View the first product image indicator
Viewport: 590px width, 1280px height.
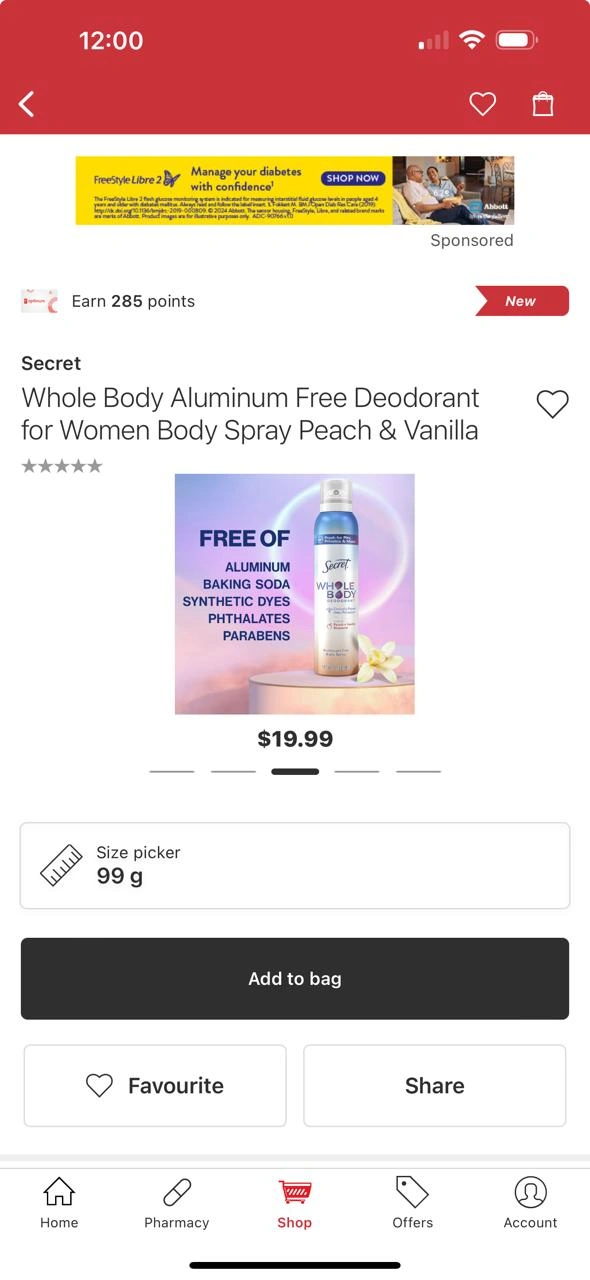tap(172, 772)
